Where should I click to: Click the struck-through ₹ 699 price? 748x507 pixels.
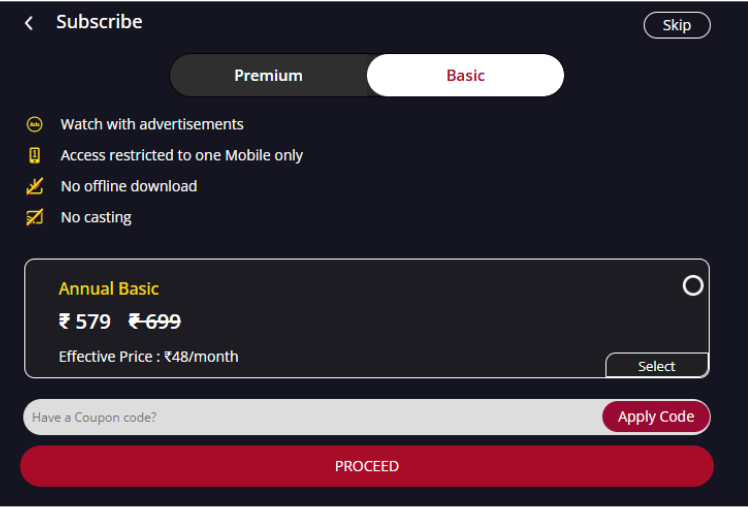click(155, 321)
